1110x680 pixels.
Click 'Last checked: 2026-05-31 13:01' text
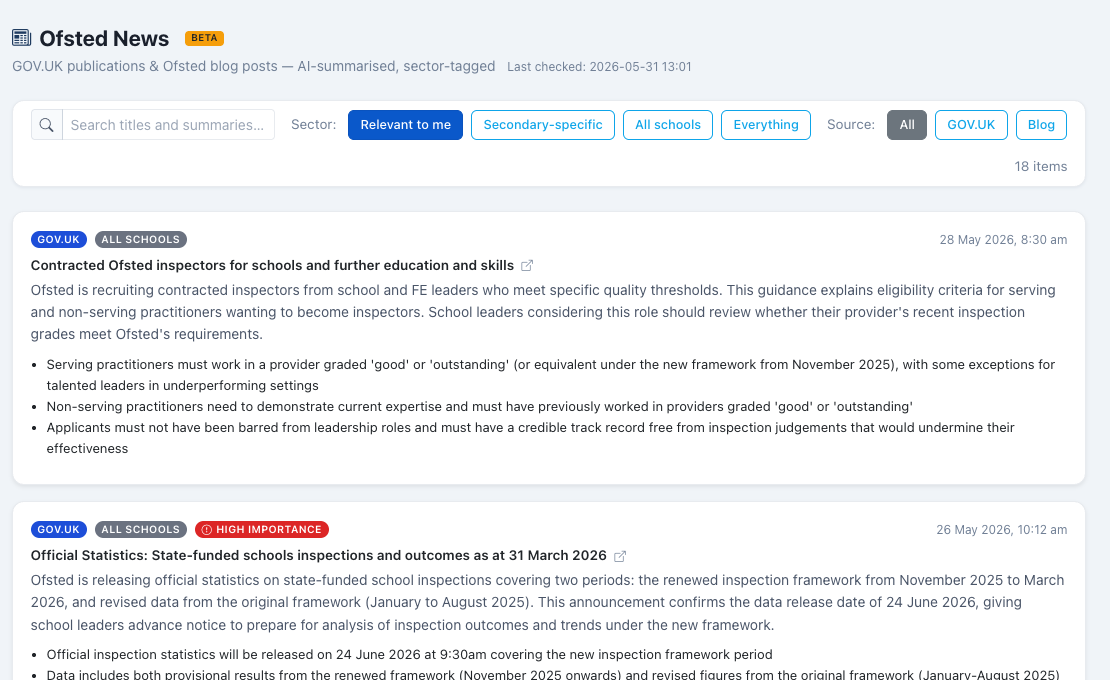coord(599,67)
